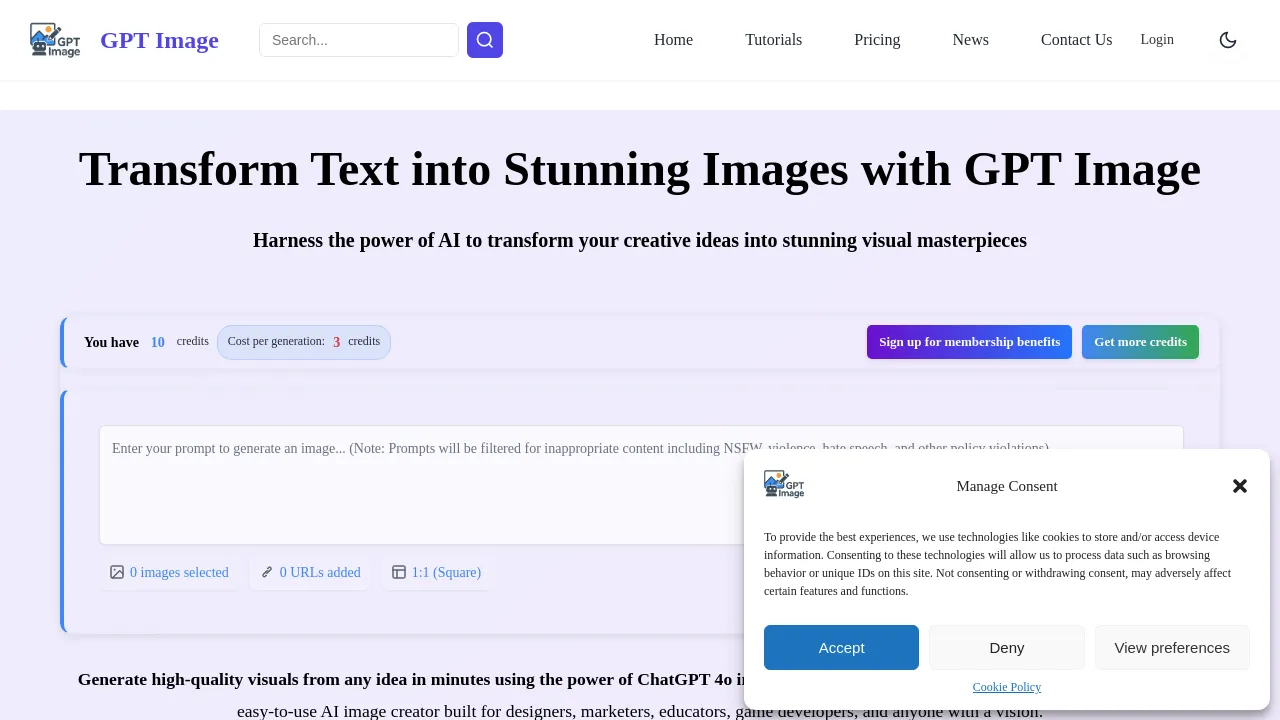1280x720 pixels.
Task: Click the GPT Image site title
Action: 159,40
